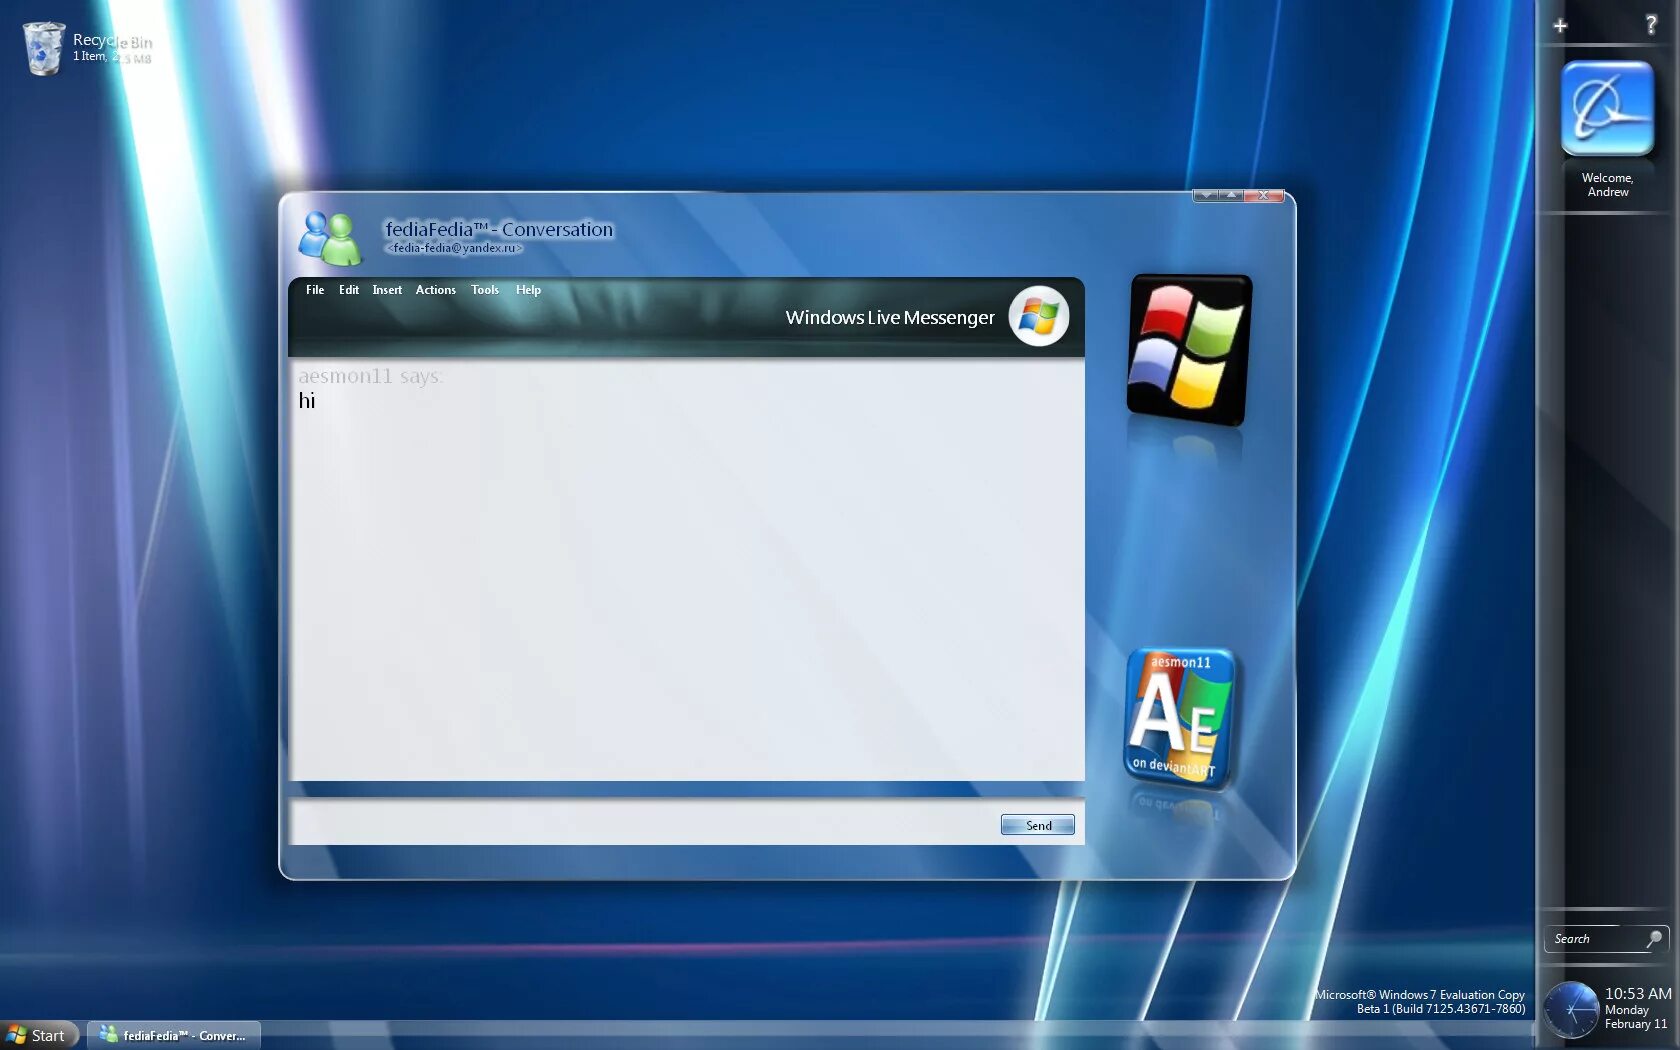This screenshot has width=1680, height=1050.
Task: Open the Actions menu
Action: point(435,290)
